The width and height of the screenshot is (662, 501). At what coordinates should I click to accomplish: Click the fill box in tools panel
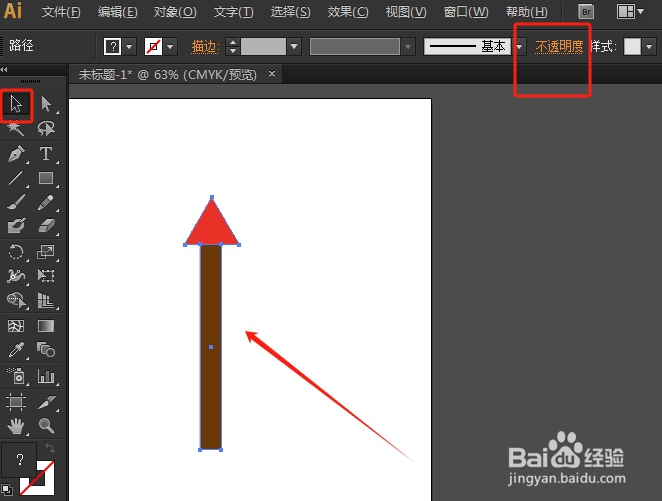[x=19, y=459]
